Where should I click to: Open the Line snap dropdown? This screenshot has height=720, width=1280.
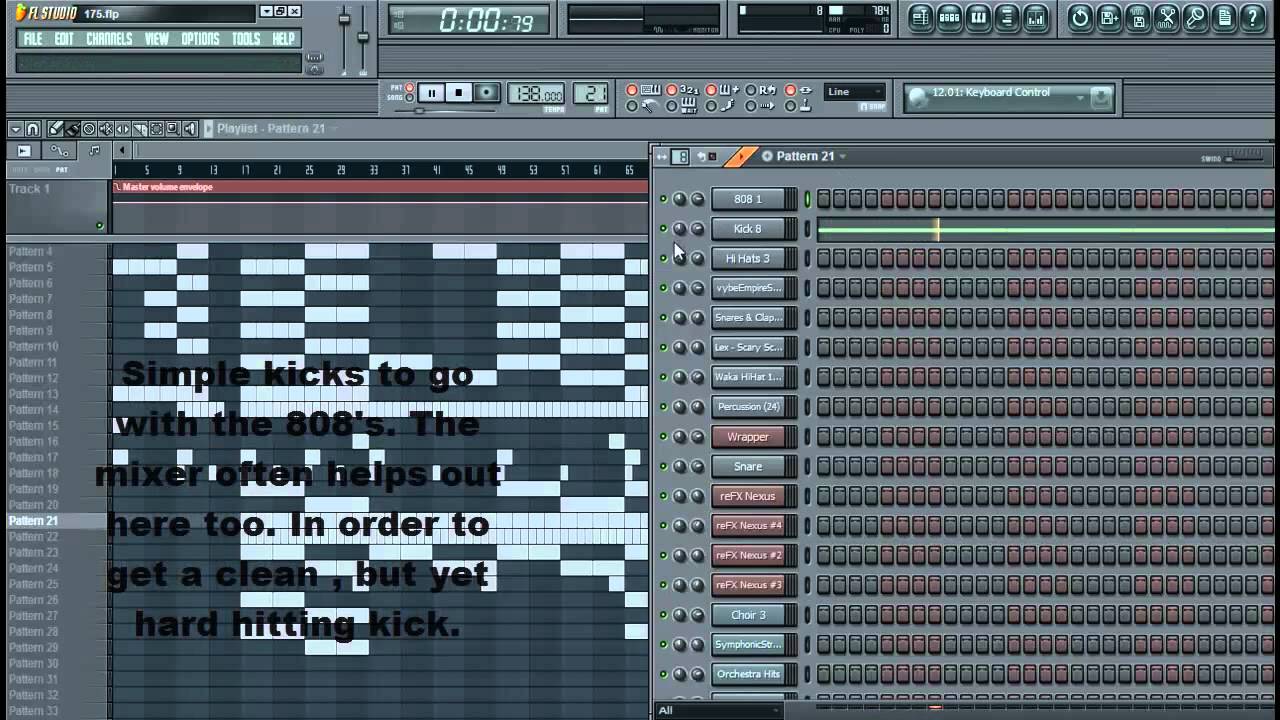click(x=855, y=92)
